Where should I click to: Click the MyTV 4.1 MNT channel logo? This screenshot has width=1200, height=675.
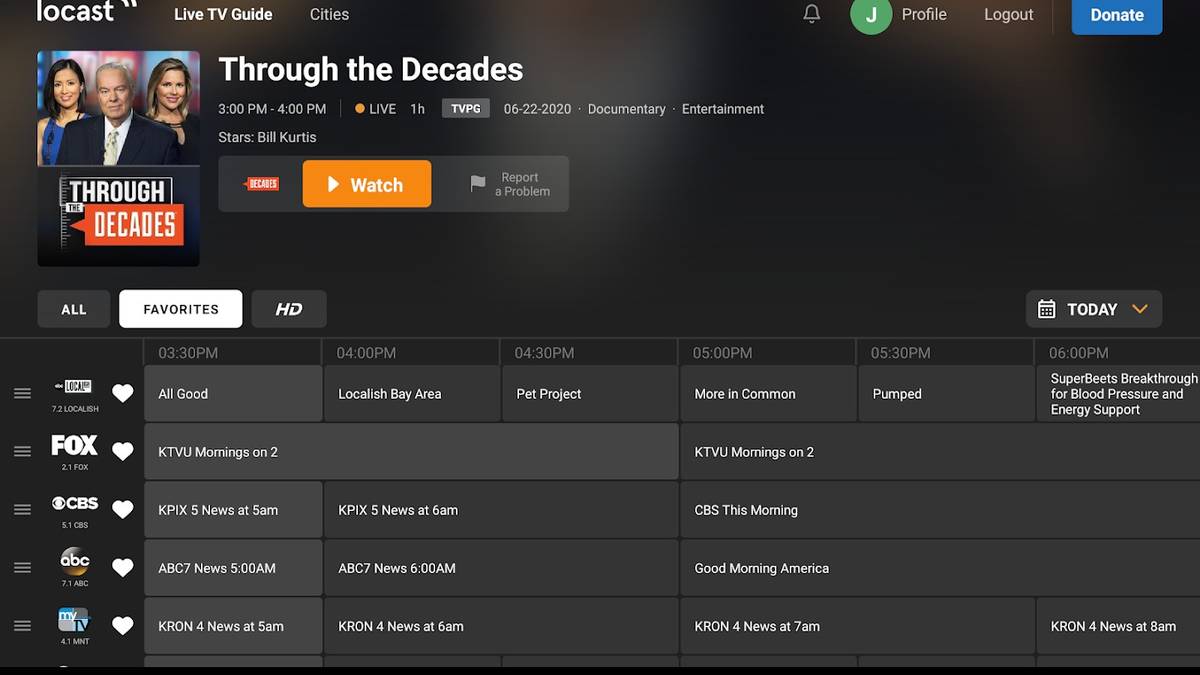[75, 620]
